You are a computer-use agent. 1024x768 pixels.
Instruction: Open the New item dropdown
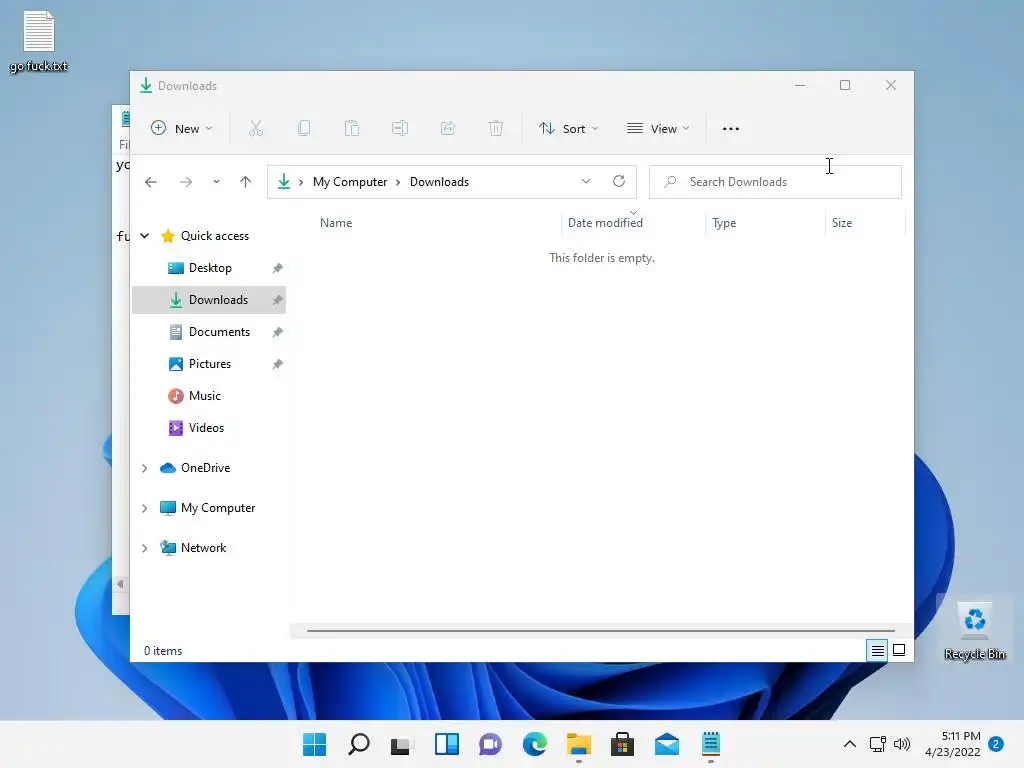[182, 129]
